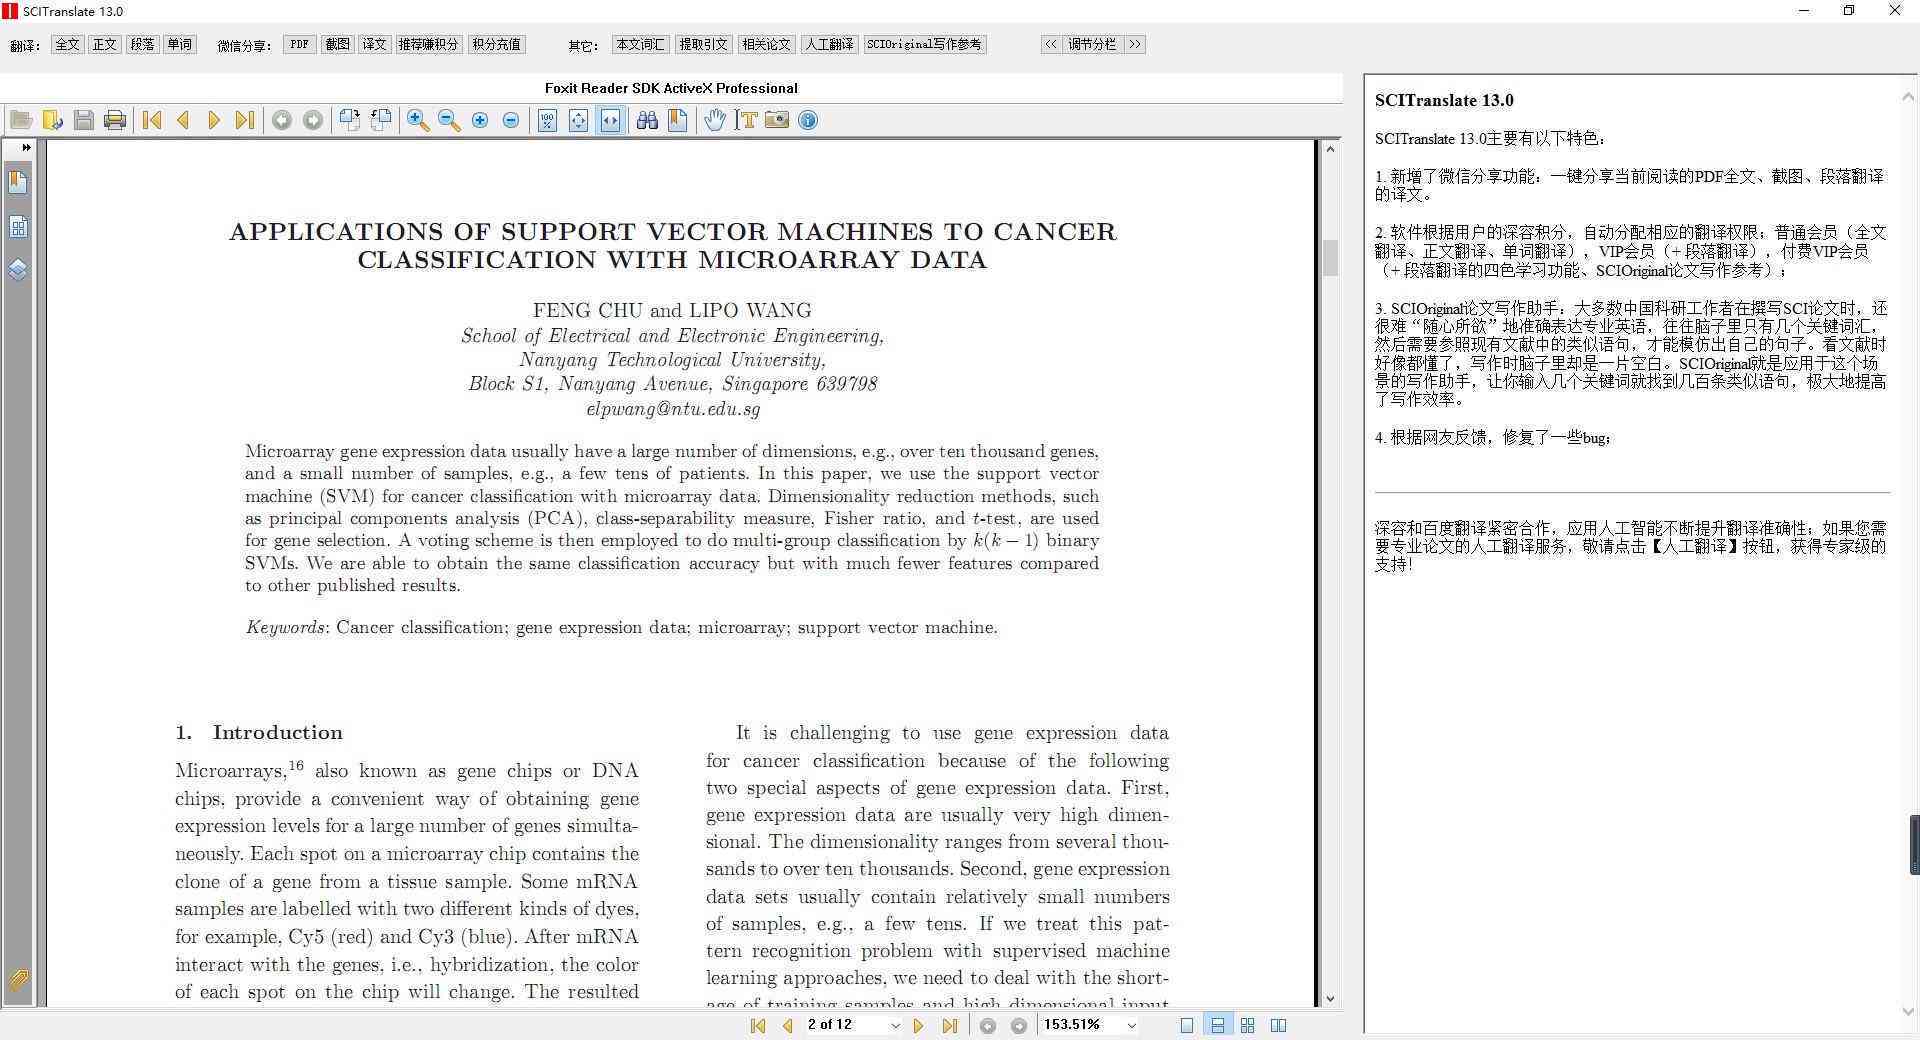Screen dimensions: 1920x1040
Task: Click the 单词 word translation button
Action: point(180,44)
